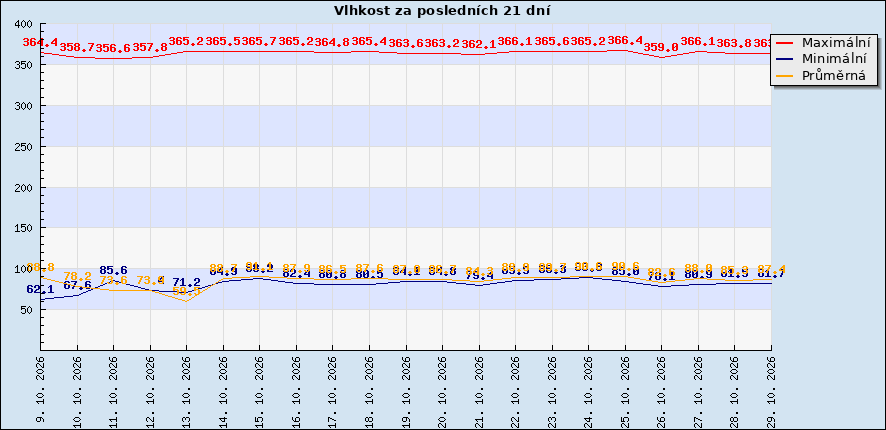Click the blue minimum value 71.2
The height and width of the screenshot is (430, 886).
point(186,282)
